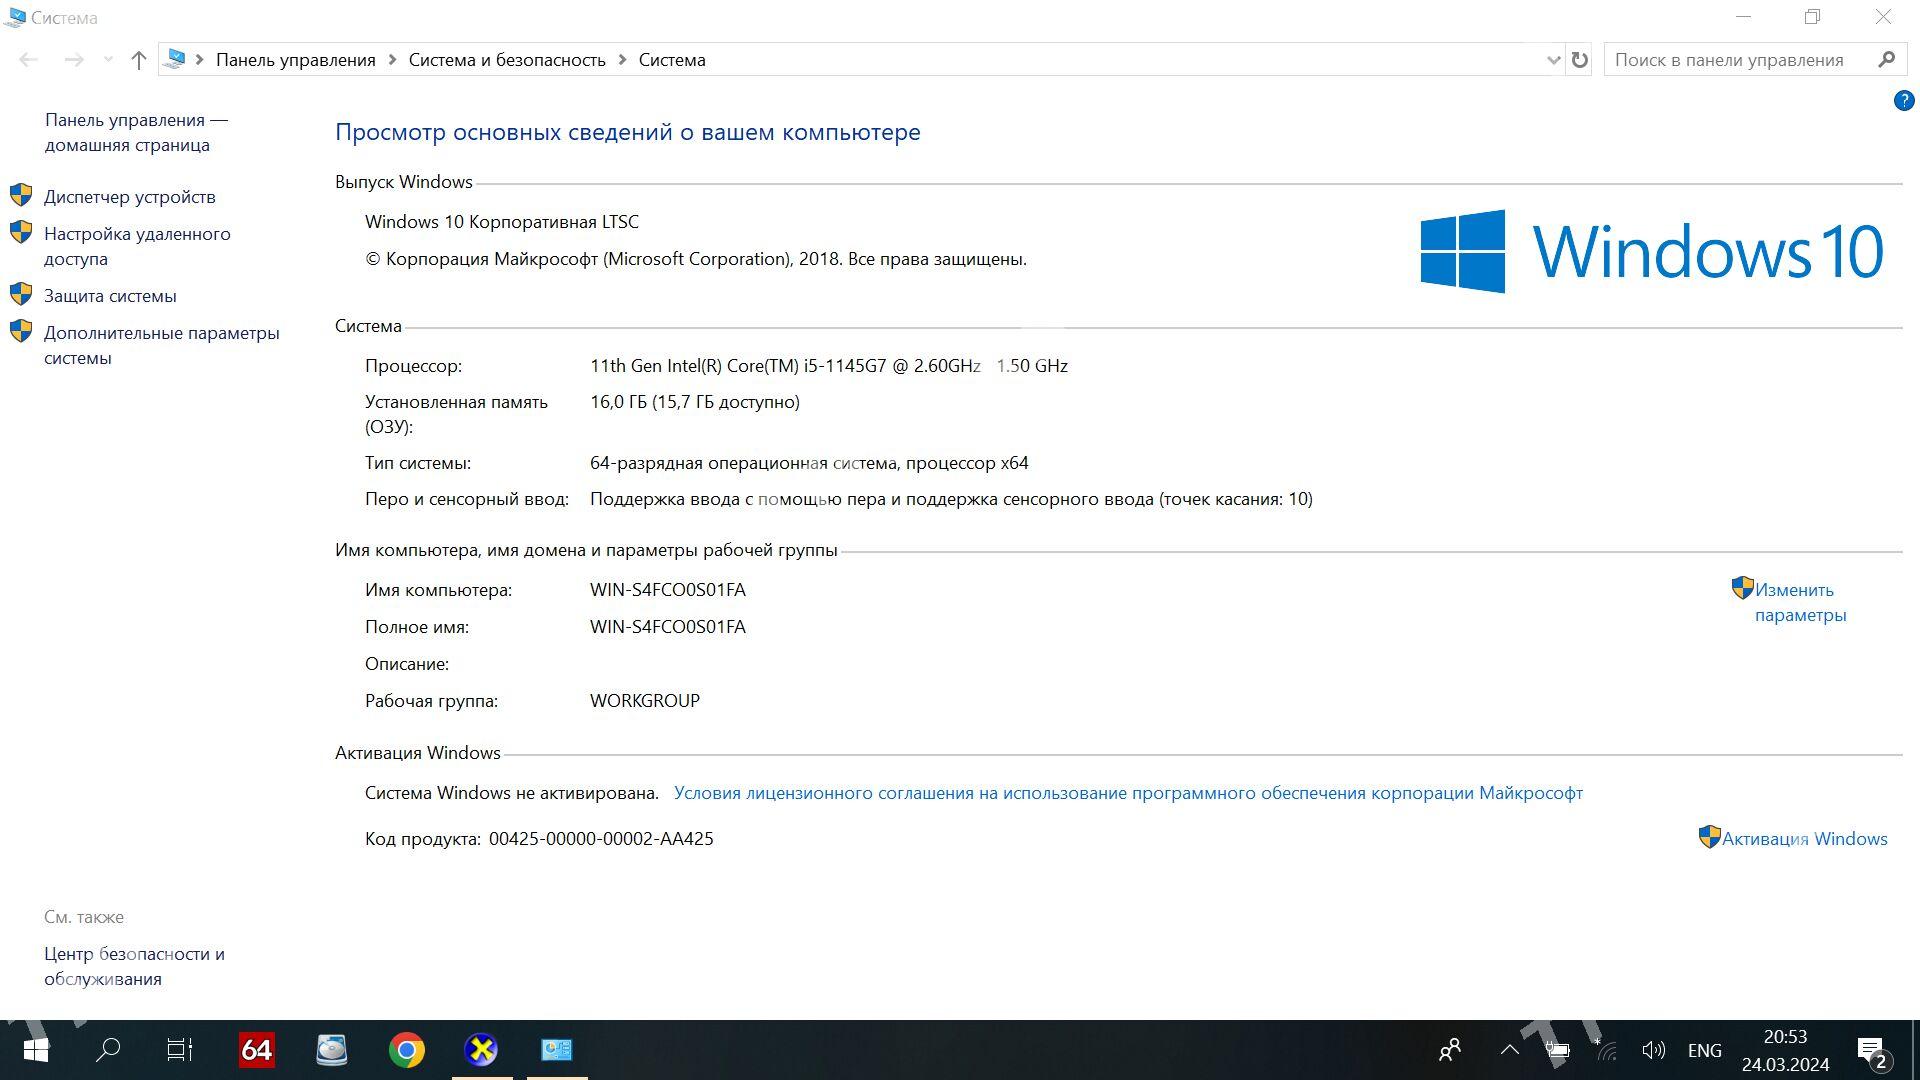Click Windows activation link (Активация Windows)
The image size is (1920, 1080).
(x=1804, y=839)
